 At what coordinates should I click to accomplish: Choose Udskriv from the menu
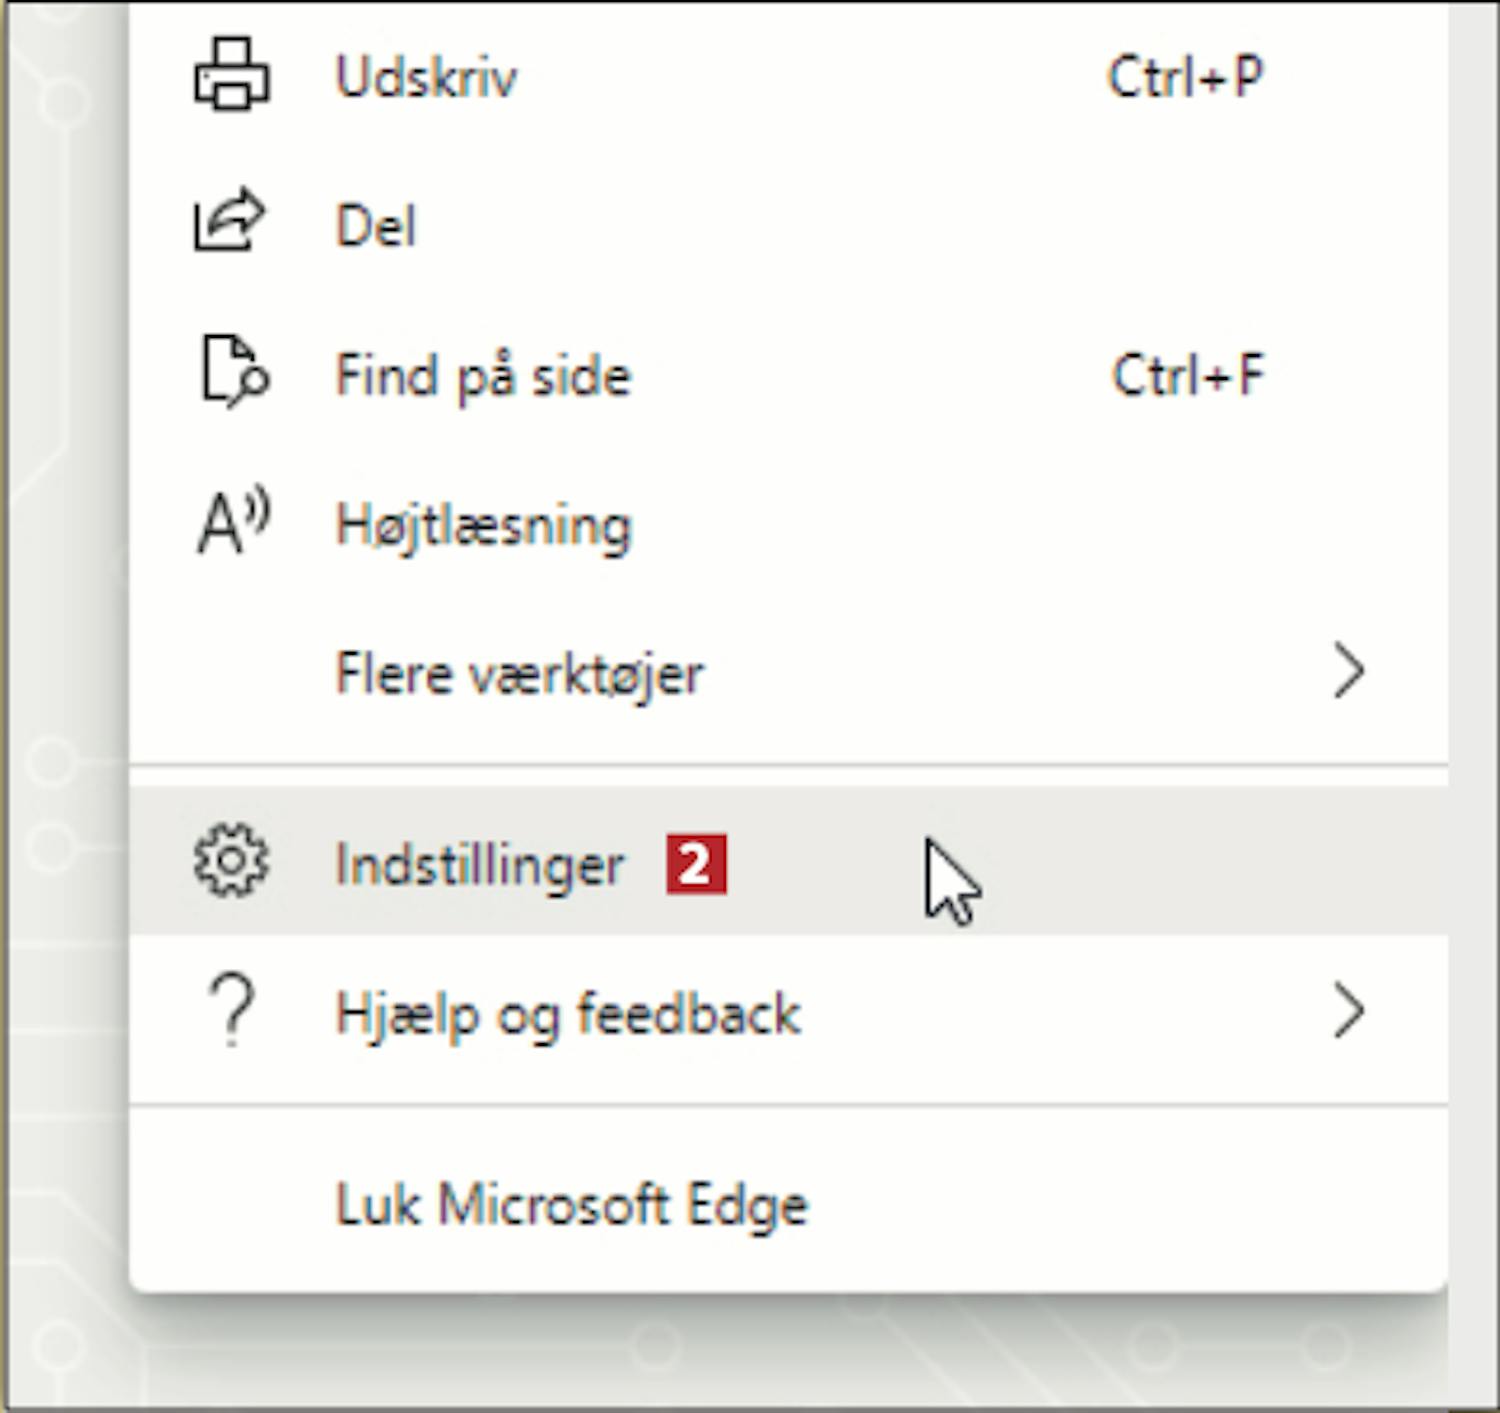coord(788,76)
